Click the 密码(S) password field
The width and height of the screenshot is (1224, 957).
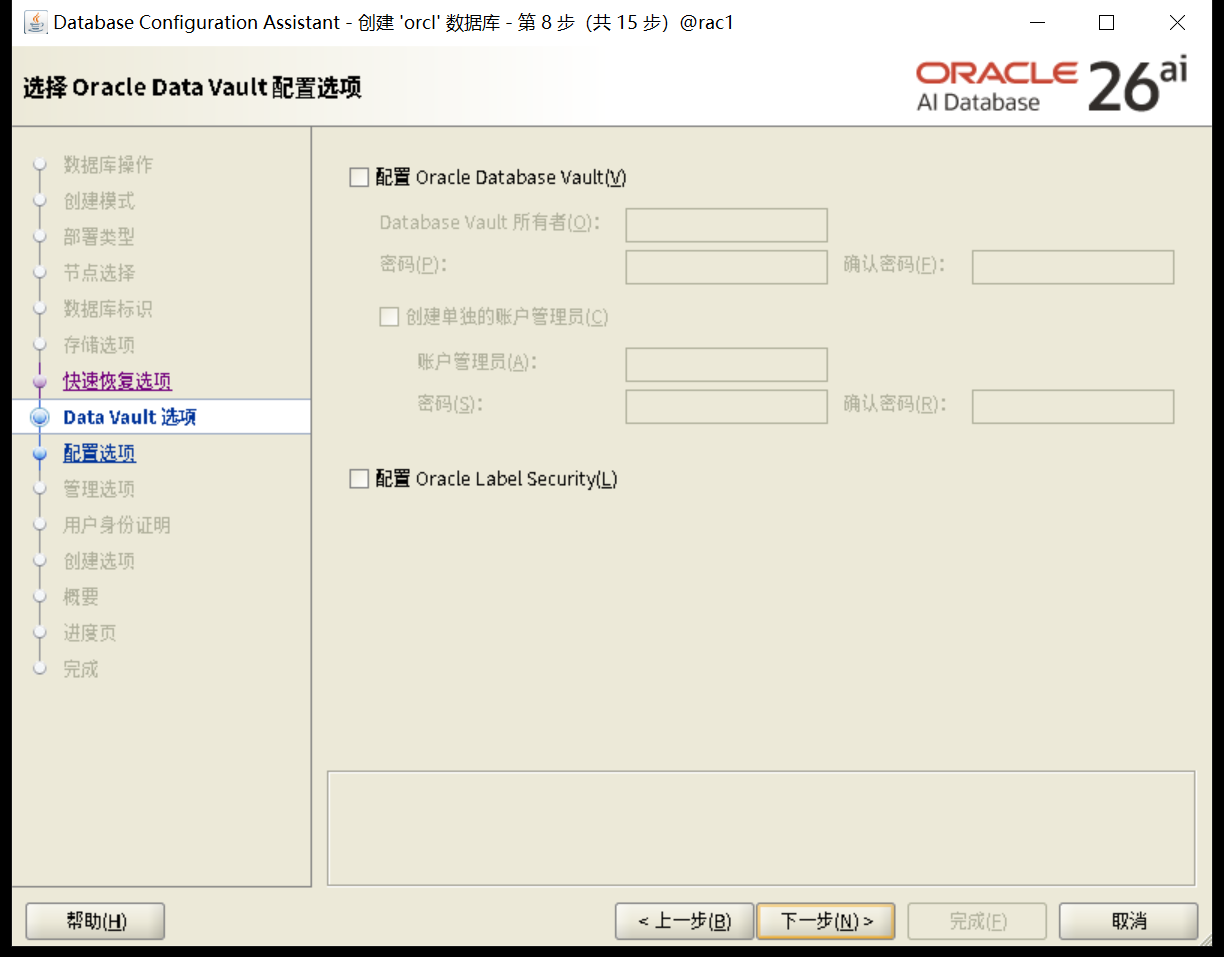[726, 406]
